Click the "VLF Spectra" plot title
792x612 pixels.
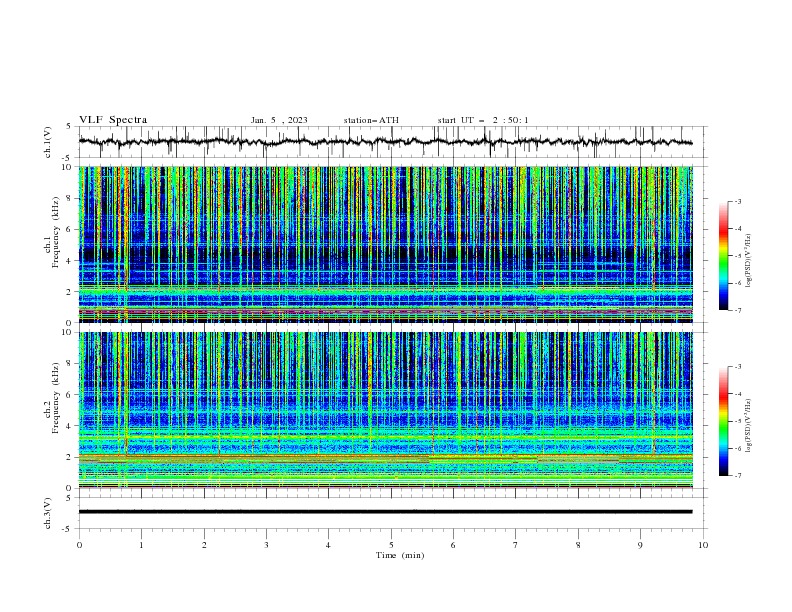click(x=113, y=120)
